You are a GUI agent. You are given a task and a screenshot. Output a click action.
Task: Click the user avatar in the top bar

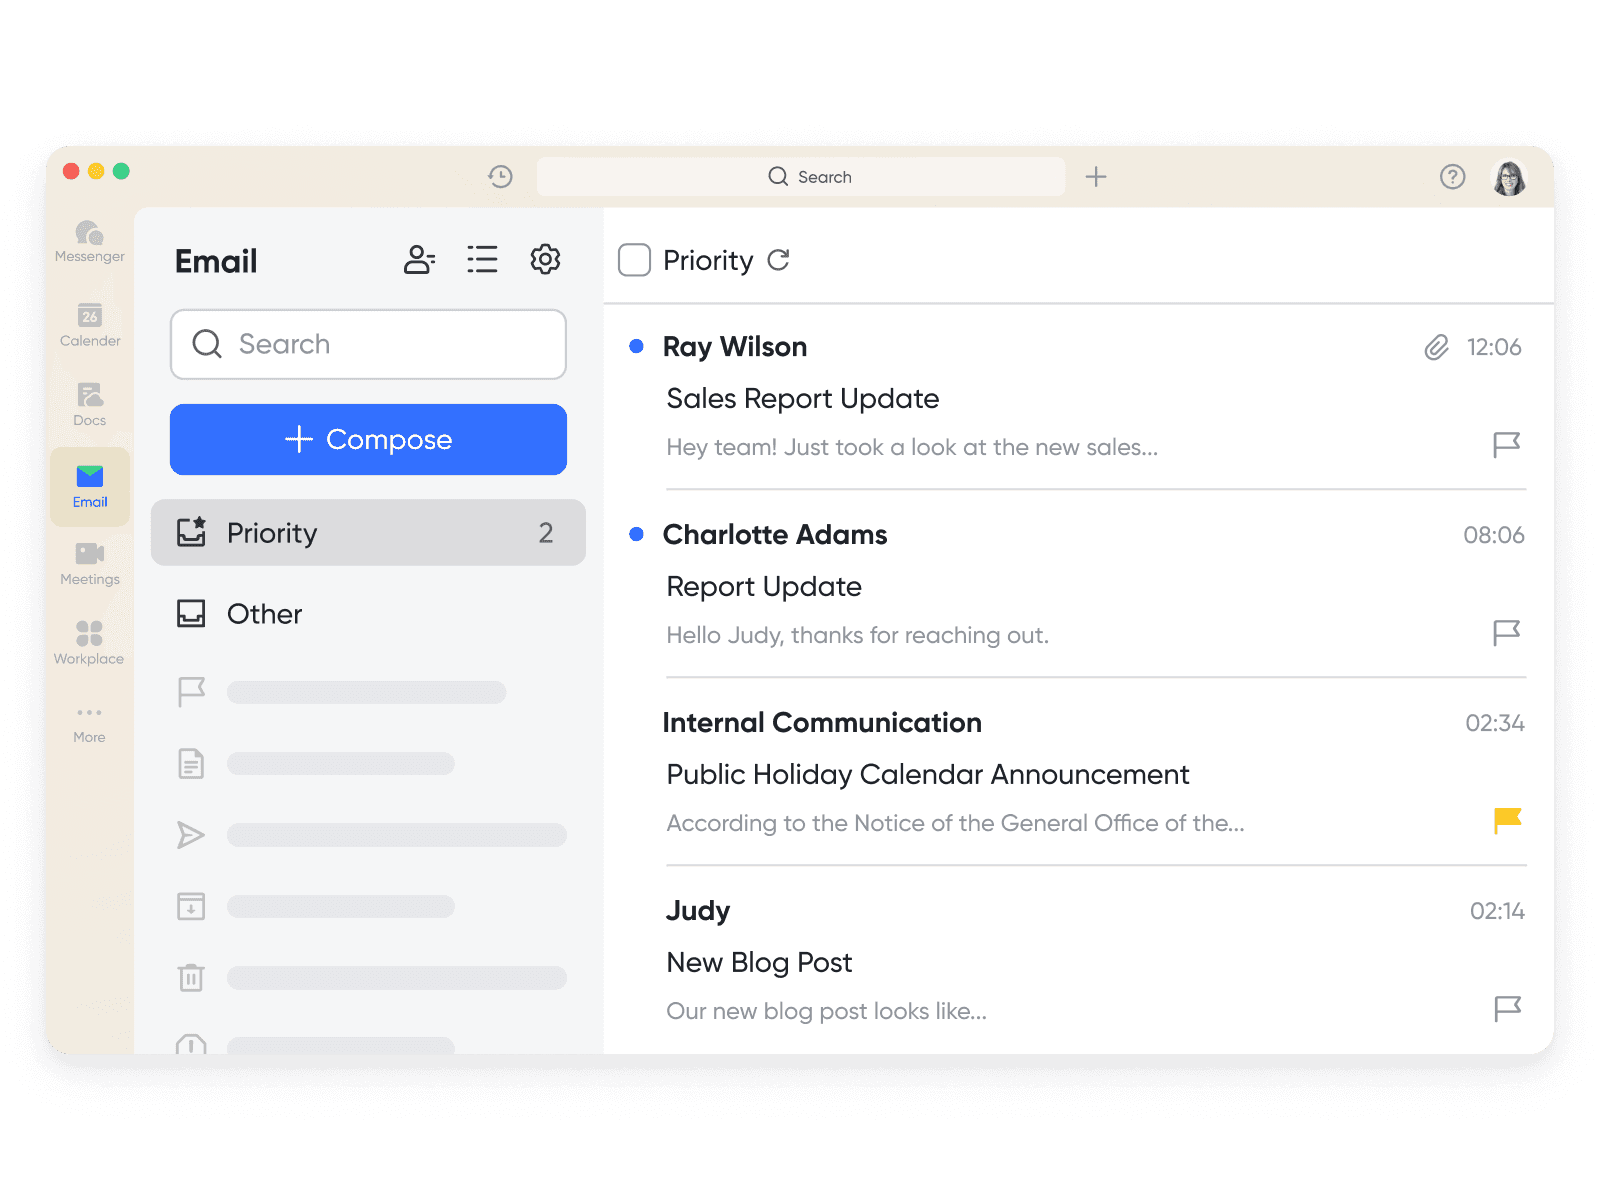1507,176
